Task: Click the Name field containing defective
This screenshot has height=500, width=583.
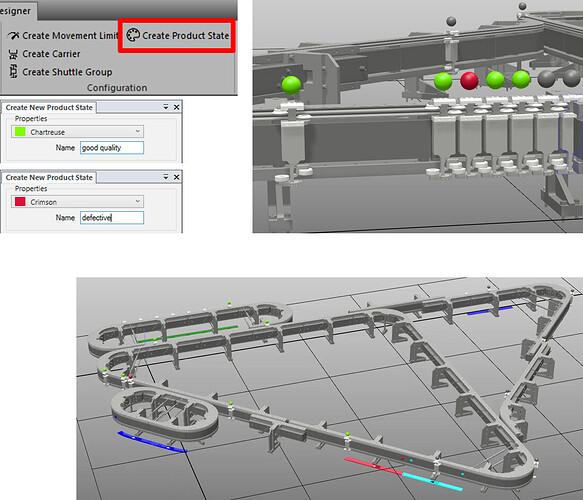Action: pos(112,217)
